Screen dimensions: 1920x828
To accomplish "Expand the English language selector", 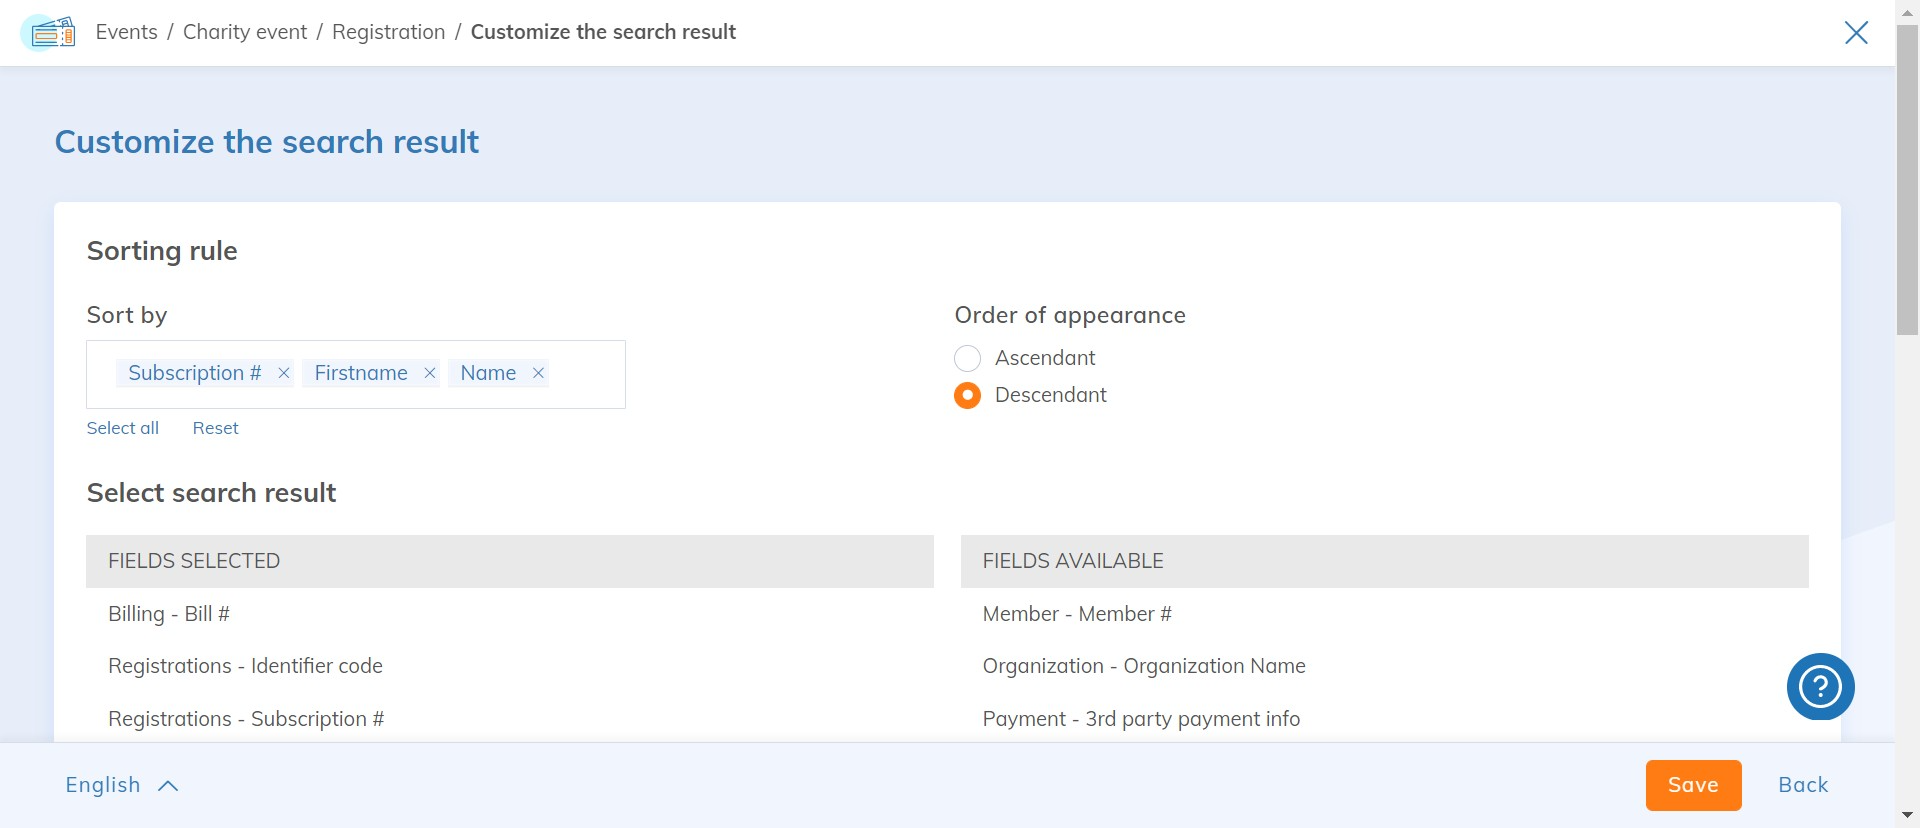I will pyautogui.click(x=121, y=785).
